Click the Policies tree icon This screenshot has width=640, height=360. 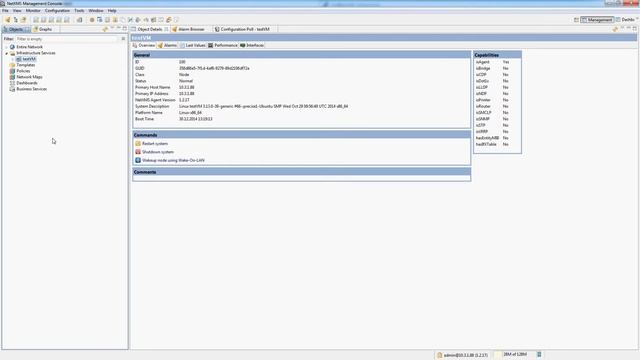pyautogui.click(x=12, y=71)
